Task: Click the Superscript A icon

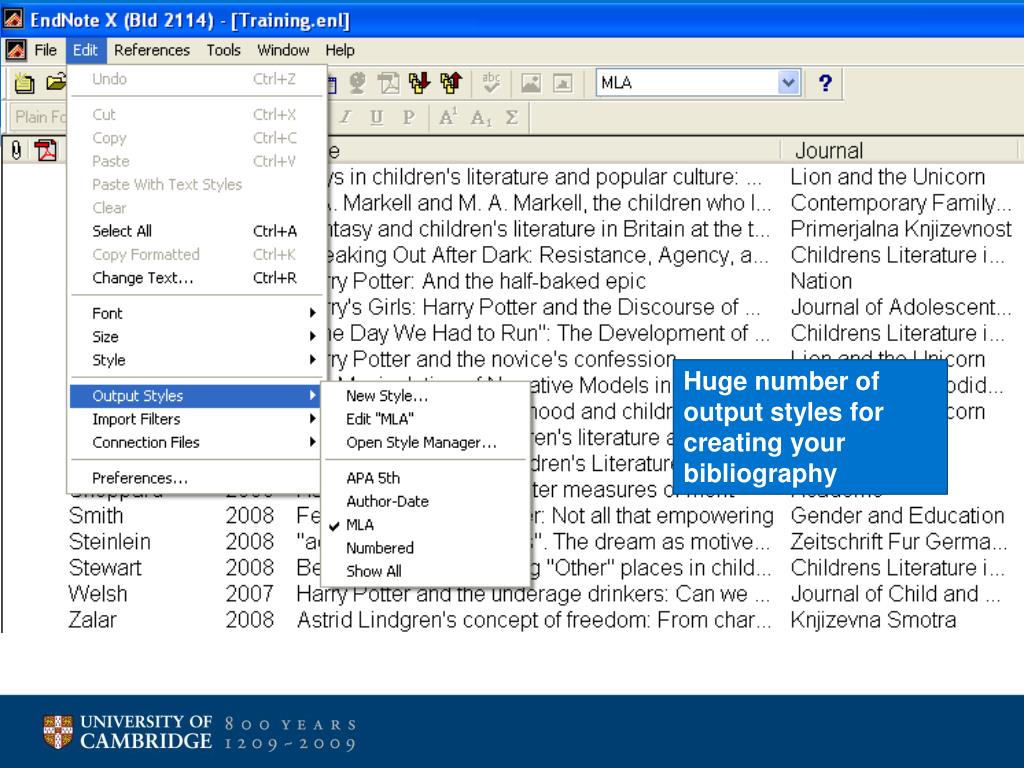Action: click(448, 118)
